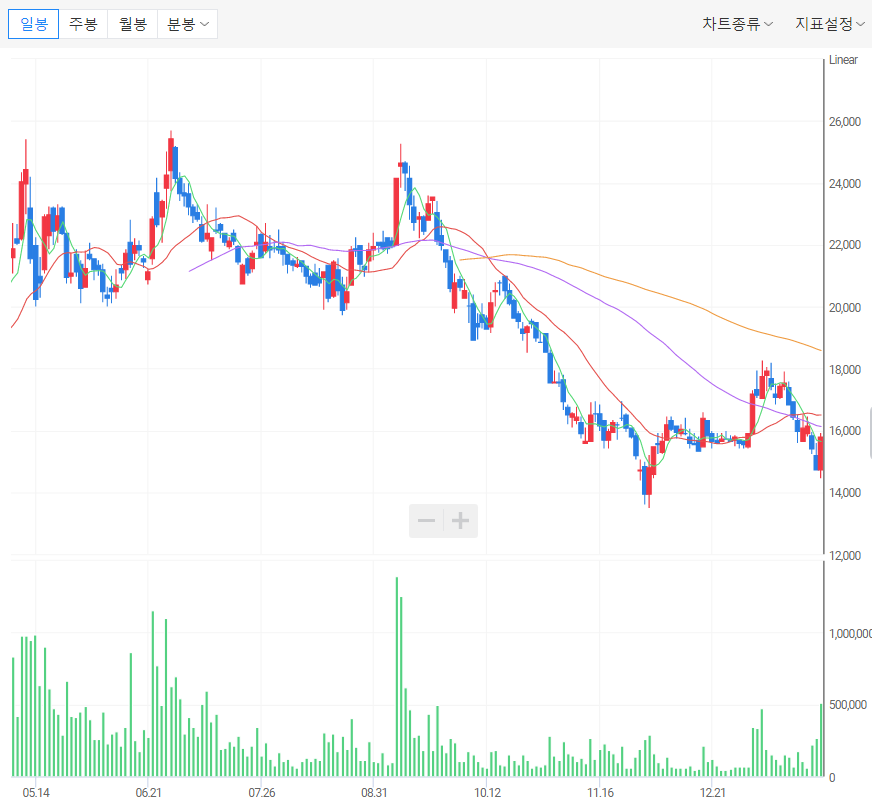Viewport: 872px width, 805px height.
Task: Click the 12.21 date label
Action: click(712, 793)
